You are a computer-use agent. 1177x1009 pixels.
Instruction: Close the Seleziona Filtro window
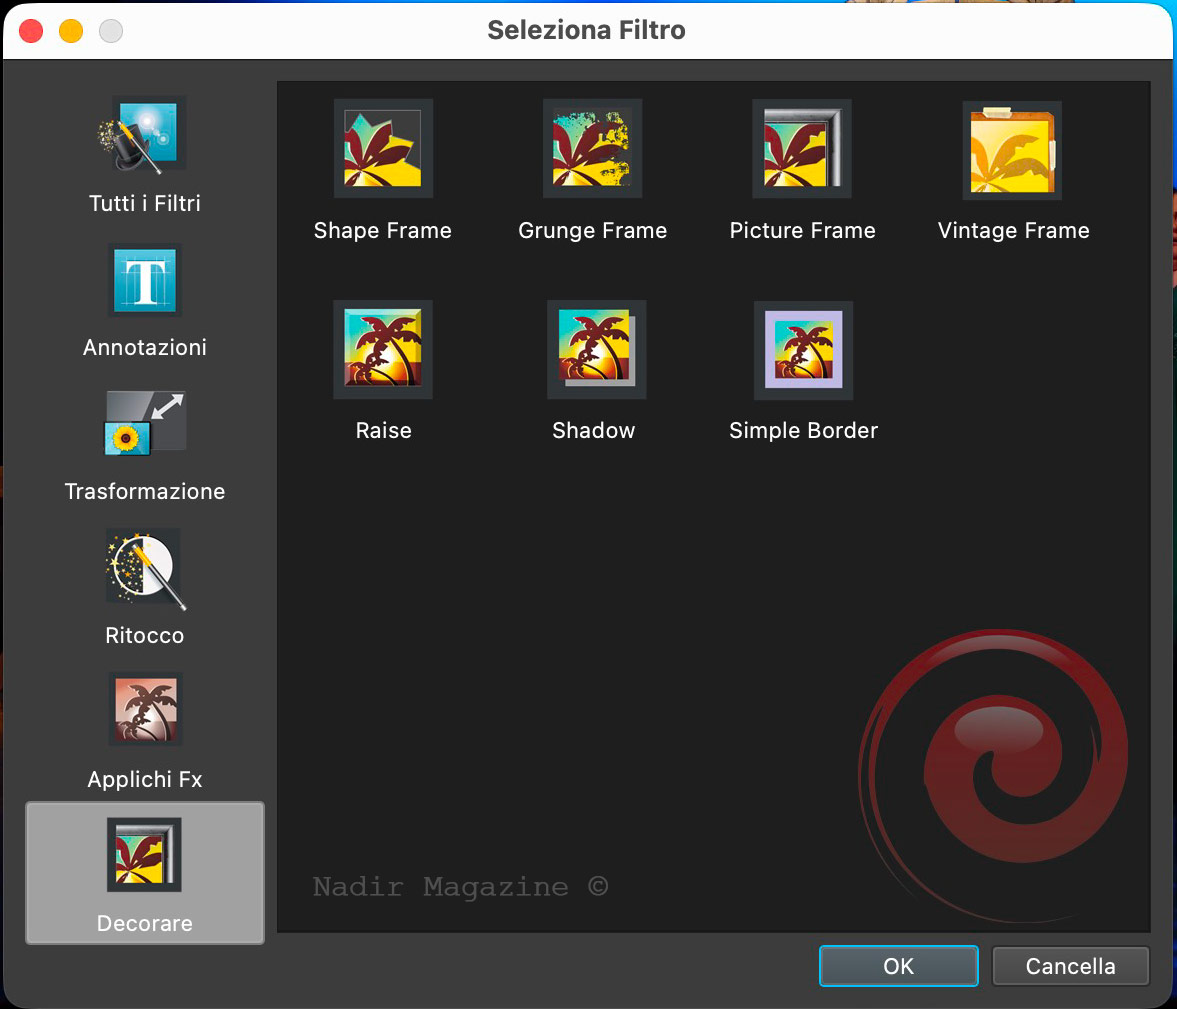click(x=31, y=31)
